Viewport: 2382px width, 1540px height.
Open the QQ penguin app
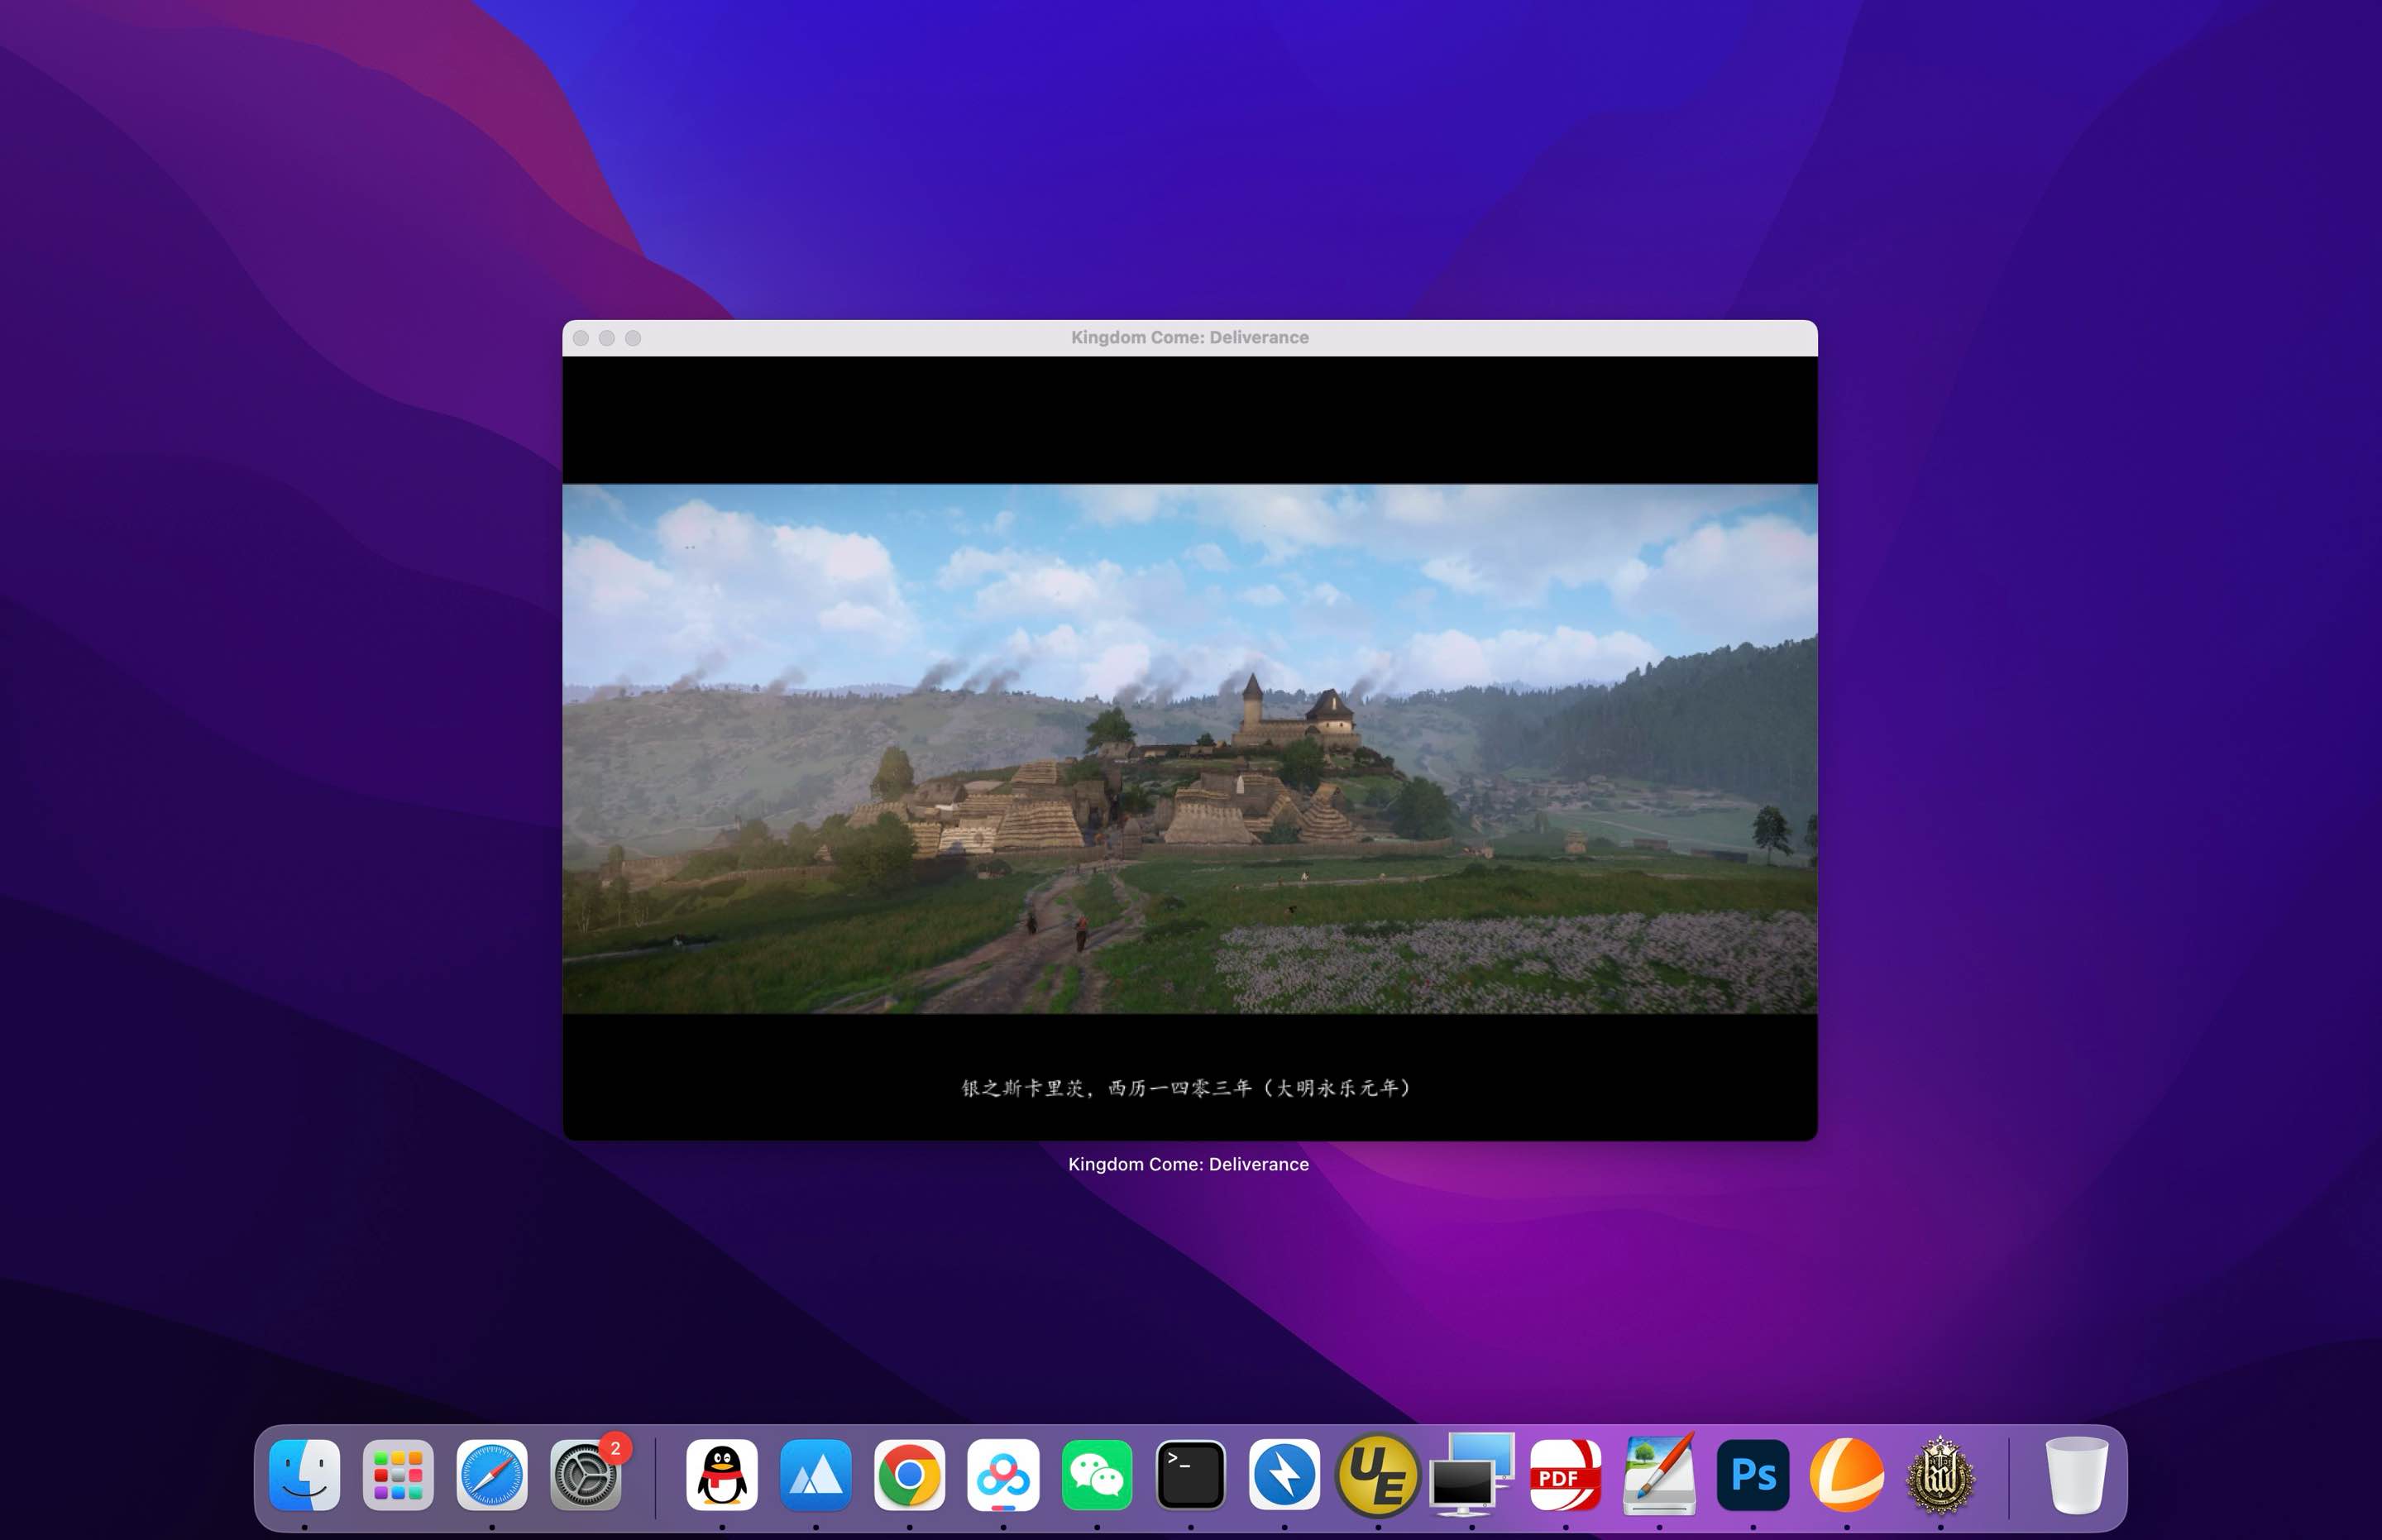(722, 1474)
